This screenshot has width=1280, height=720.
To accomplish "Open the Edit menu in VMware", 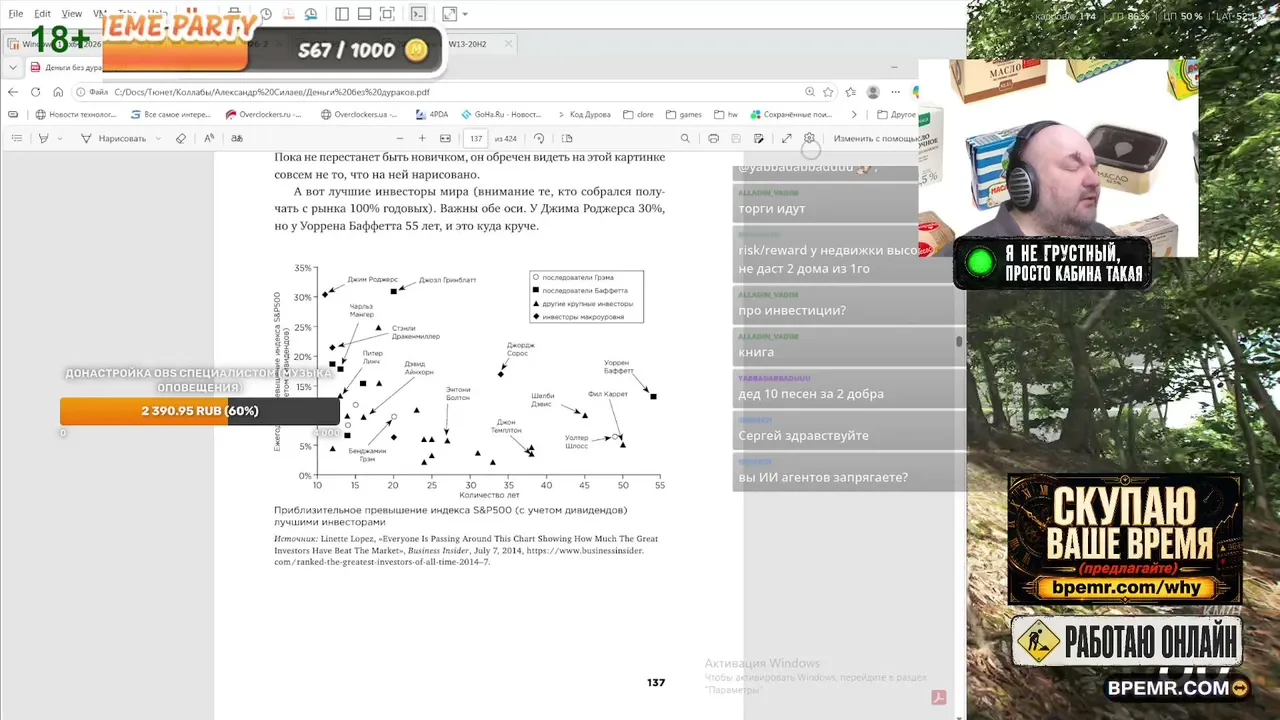I will coord(42,14).
